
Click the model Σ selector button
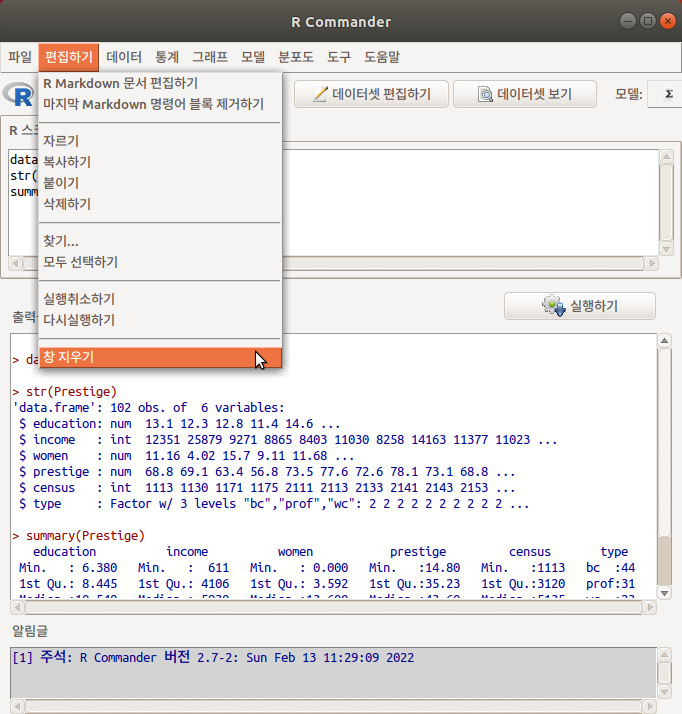click(667, 94)
